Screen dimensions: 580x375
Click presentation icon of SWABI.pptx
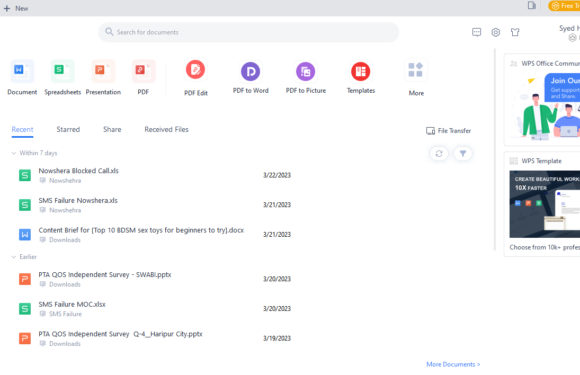coord(25,279)
